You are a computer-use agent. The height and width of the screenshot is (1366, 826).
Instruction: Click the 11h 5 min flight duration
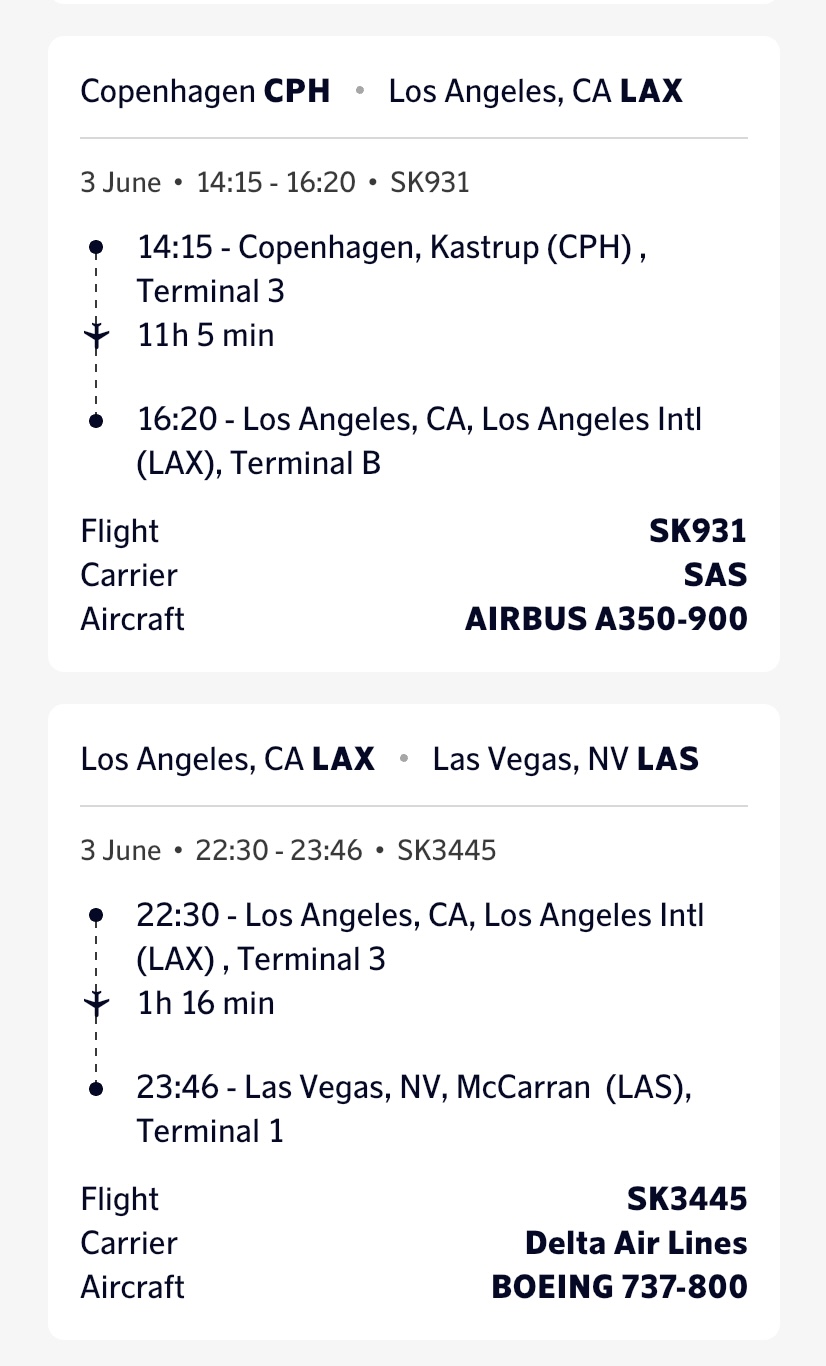pos(205,335)
